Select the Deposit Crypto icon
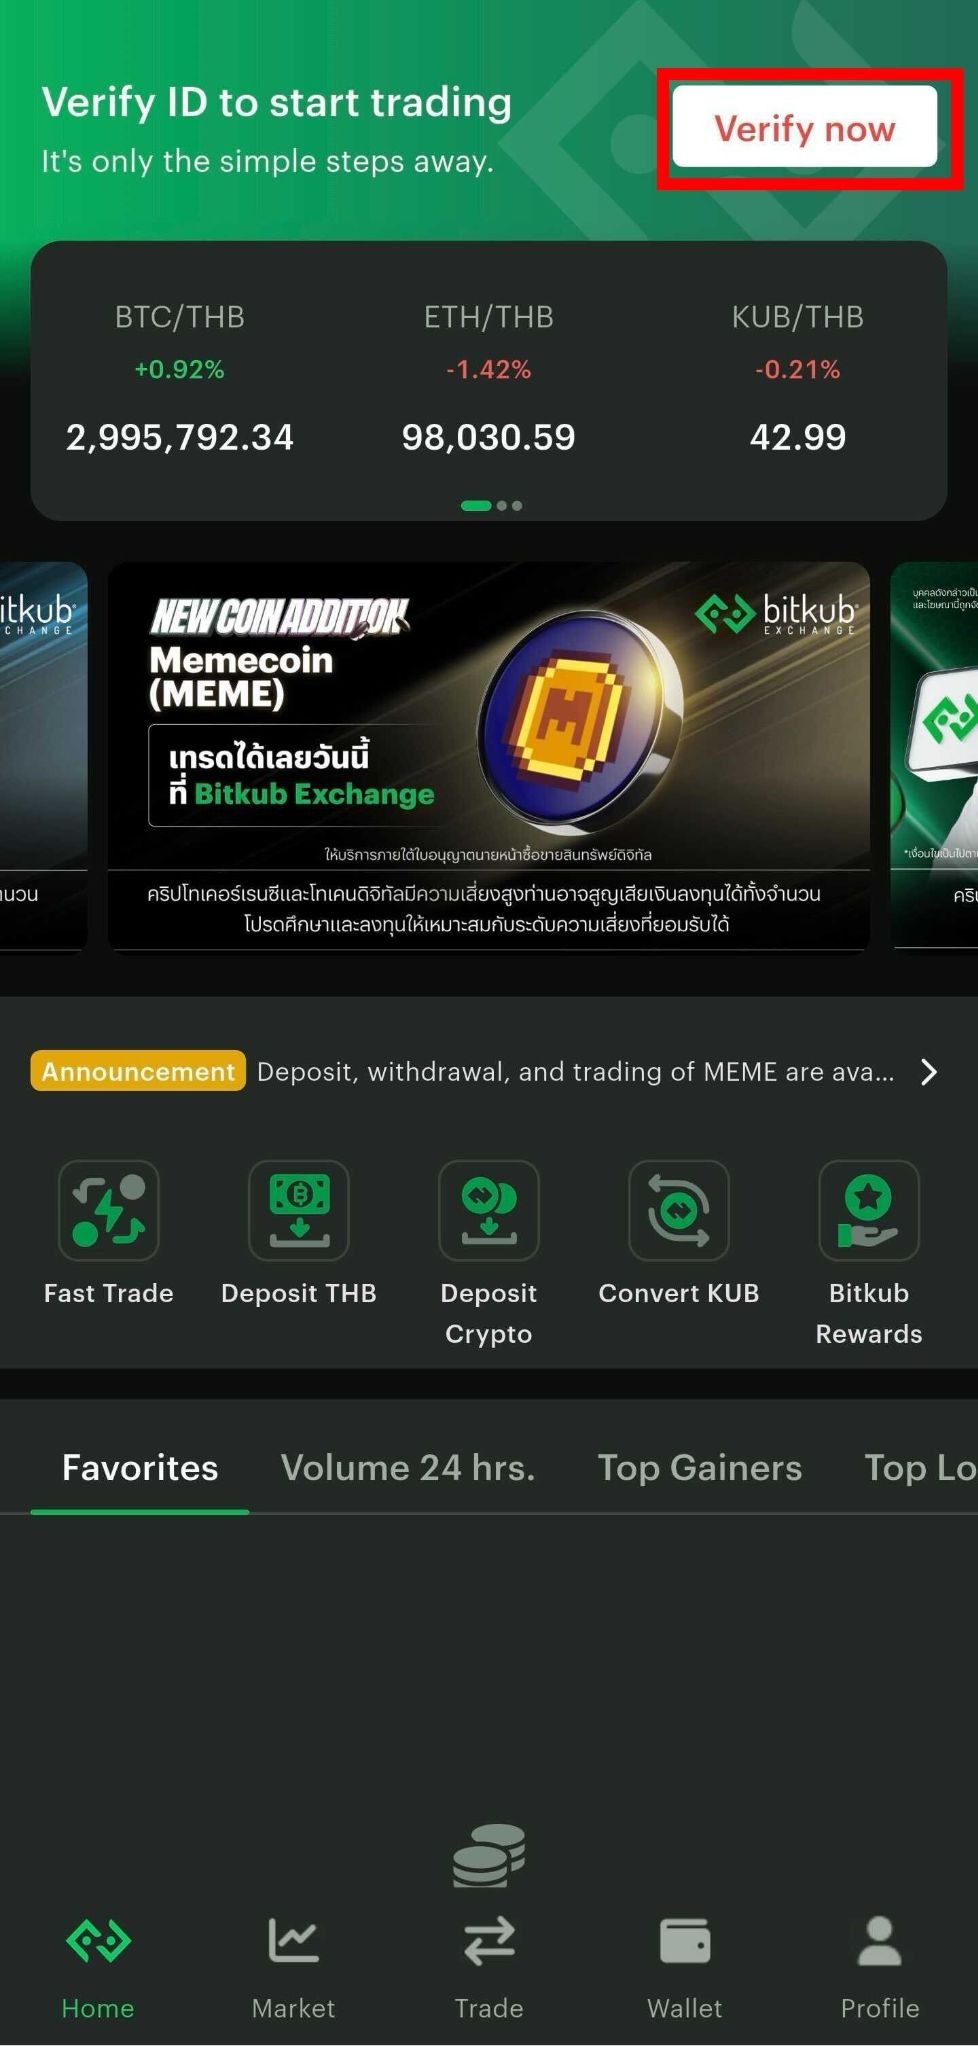Image resolution: width=978 pixels, height=2048 pixels. coord(489,1210)
